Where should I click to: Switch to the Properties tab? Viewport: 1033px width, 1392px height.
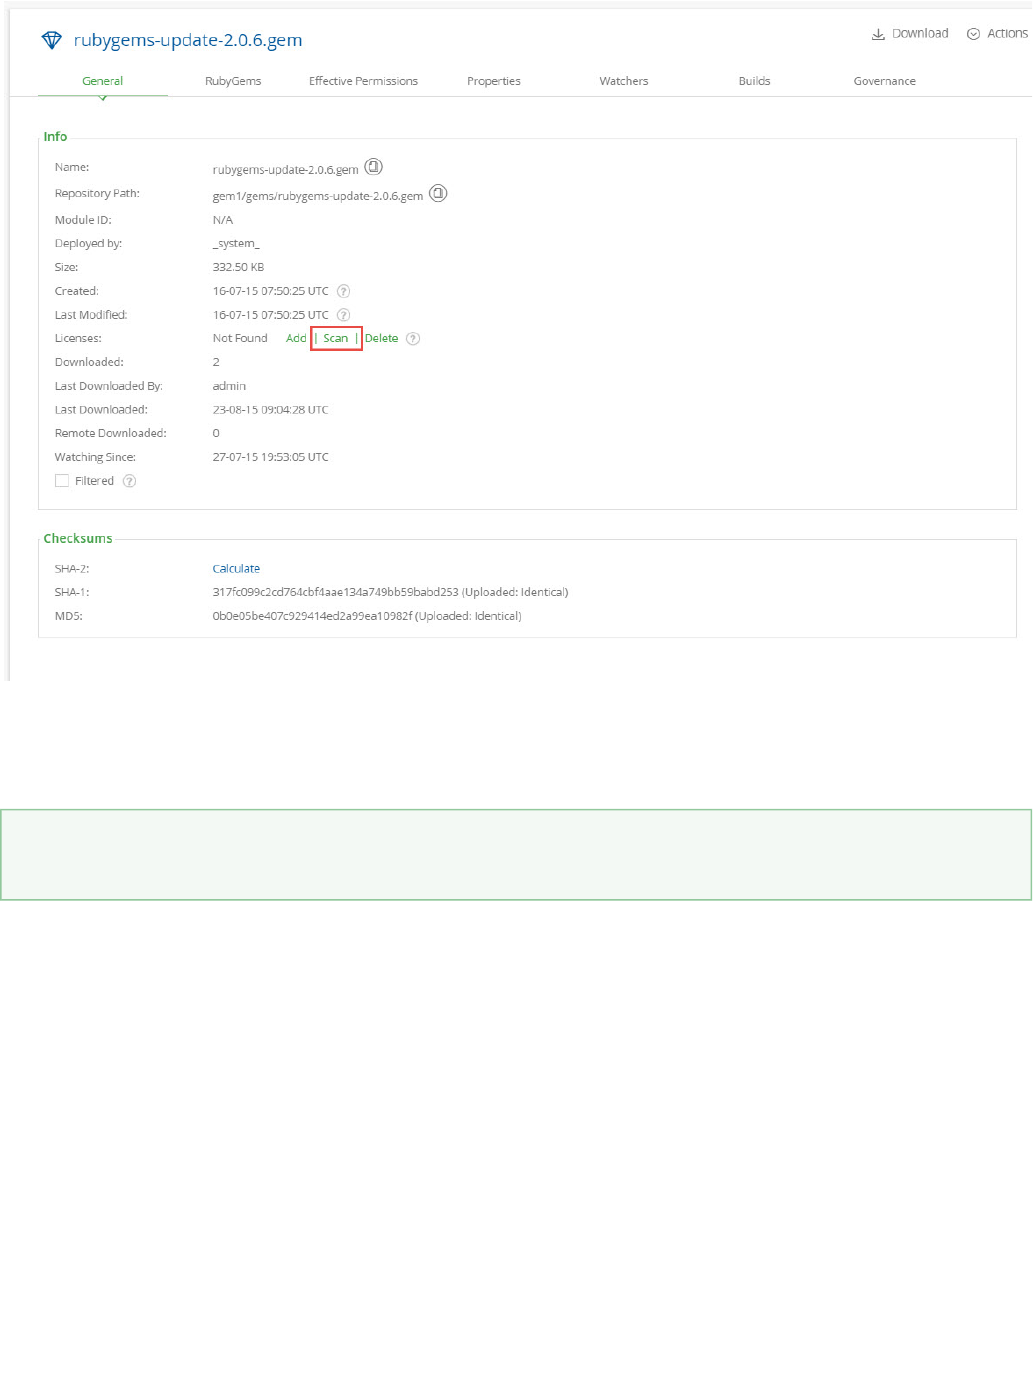pos(494,81)
